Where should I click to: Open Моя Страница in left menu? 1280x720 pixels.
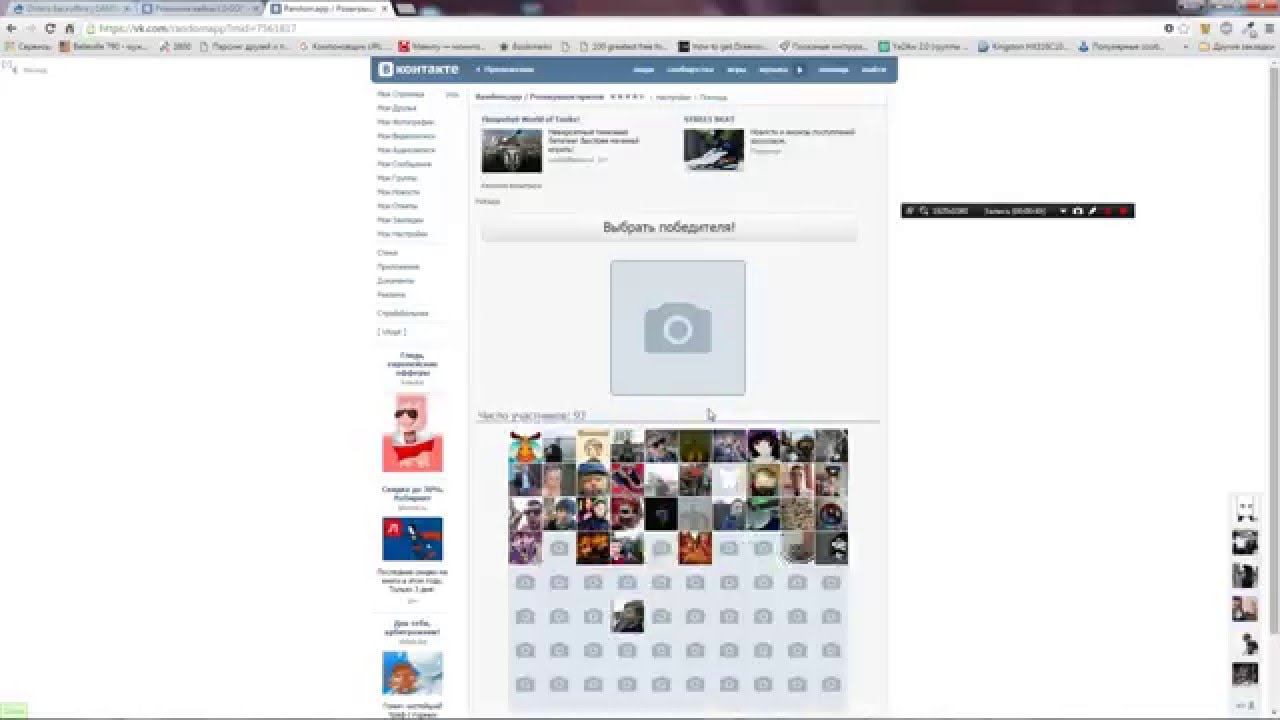click(401, 94)
